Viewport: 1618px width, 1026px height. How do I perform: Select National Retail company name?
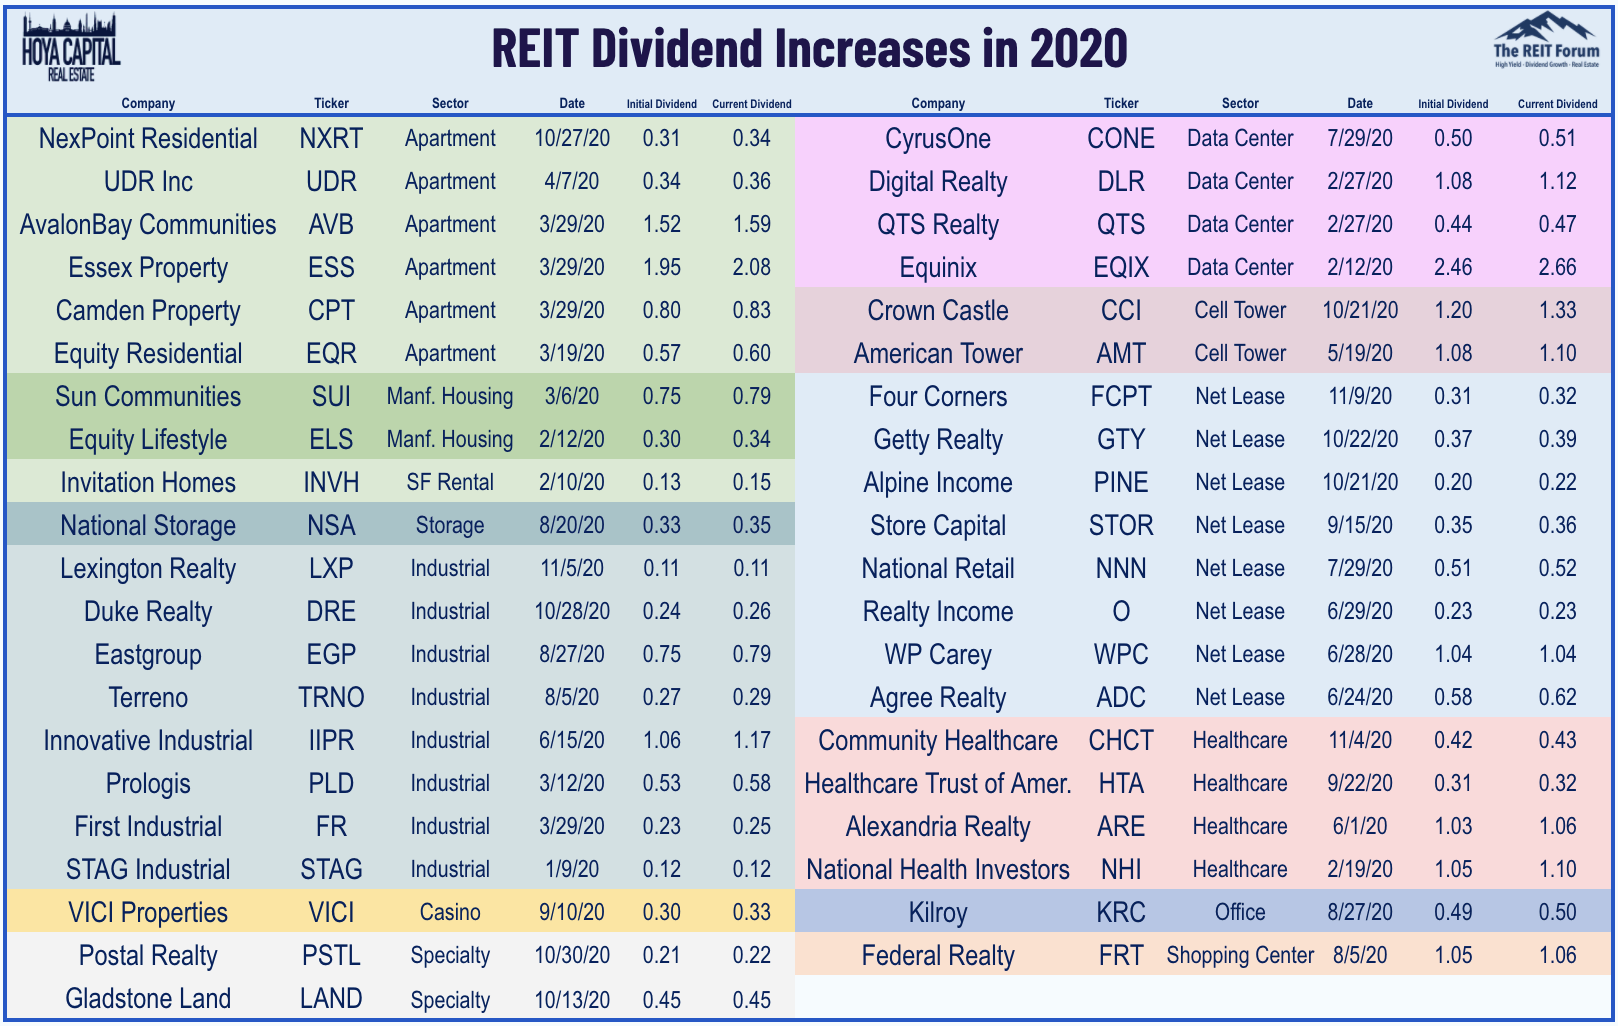938,569
